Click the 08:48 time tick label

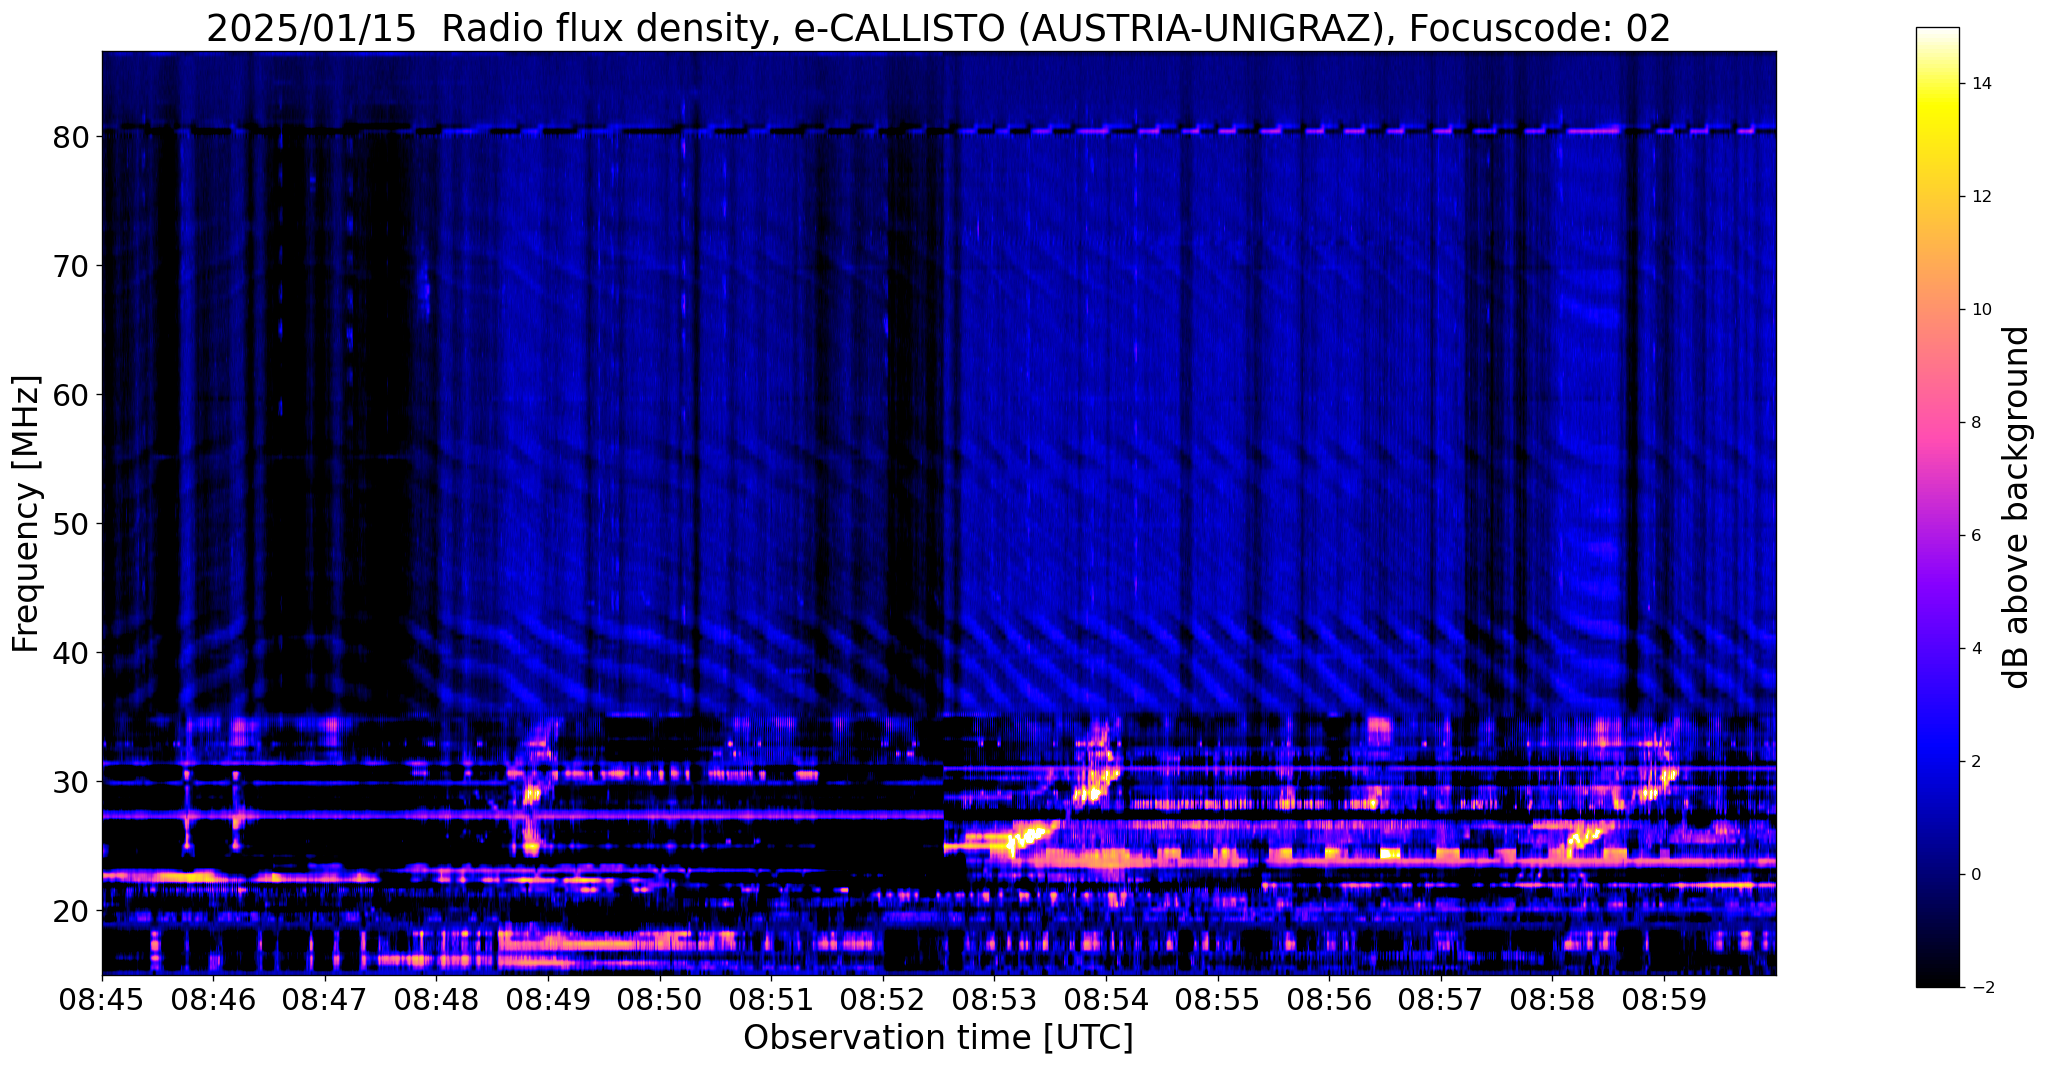pyautogui.click(x=436, y=999)
